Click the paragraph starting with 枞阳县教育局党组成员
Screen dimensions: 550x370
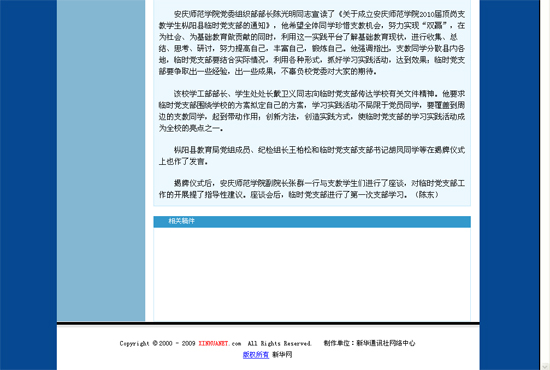[x=312, y=155]
